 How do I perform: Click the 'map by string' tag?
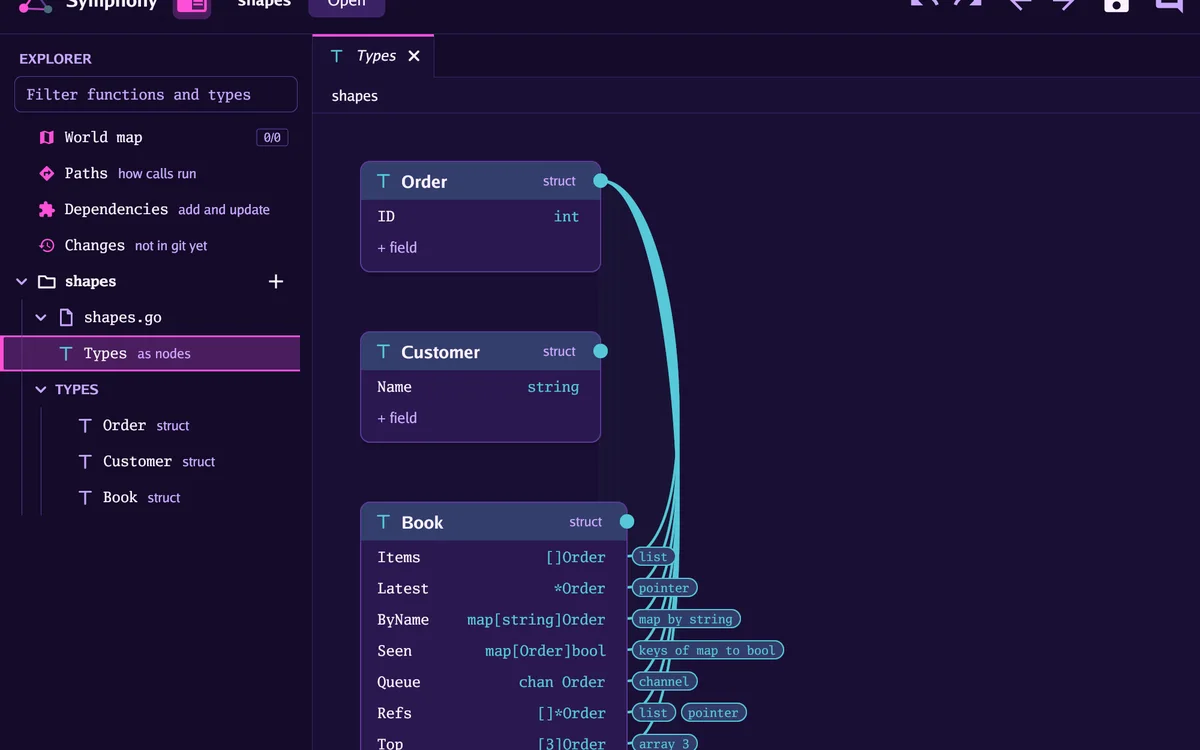(x=686, y=619)
